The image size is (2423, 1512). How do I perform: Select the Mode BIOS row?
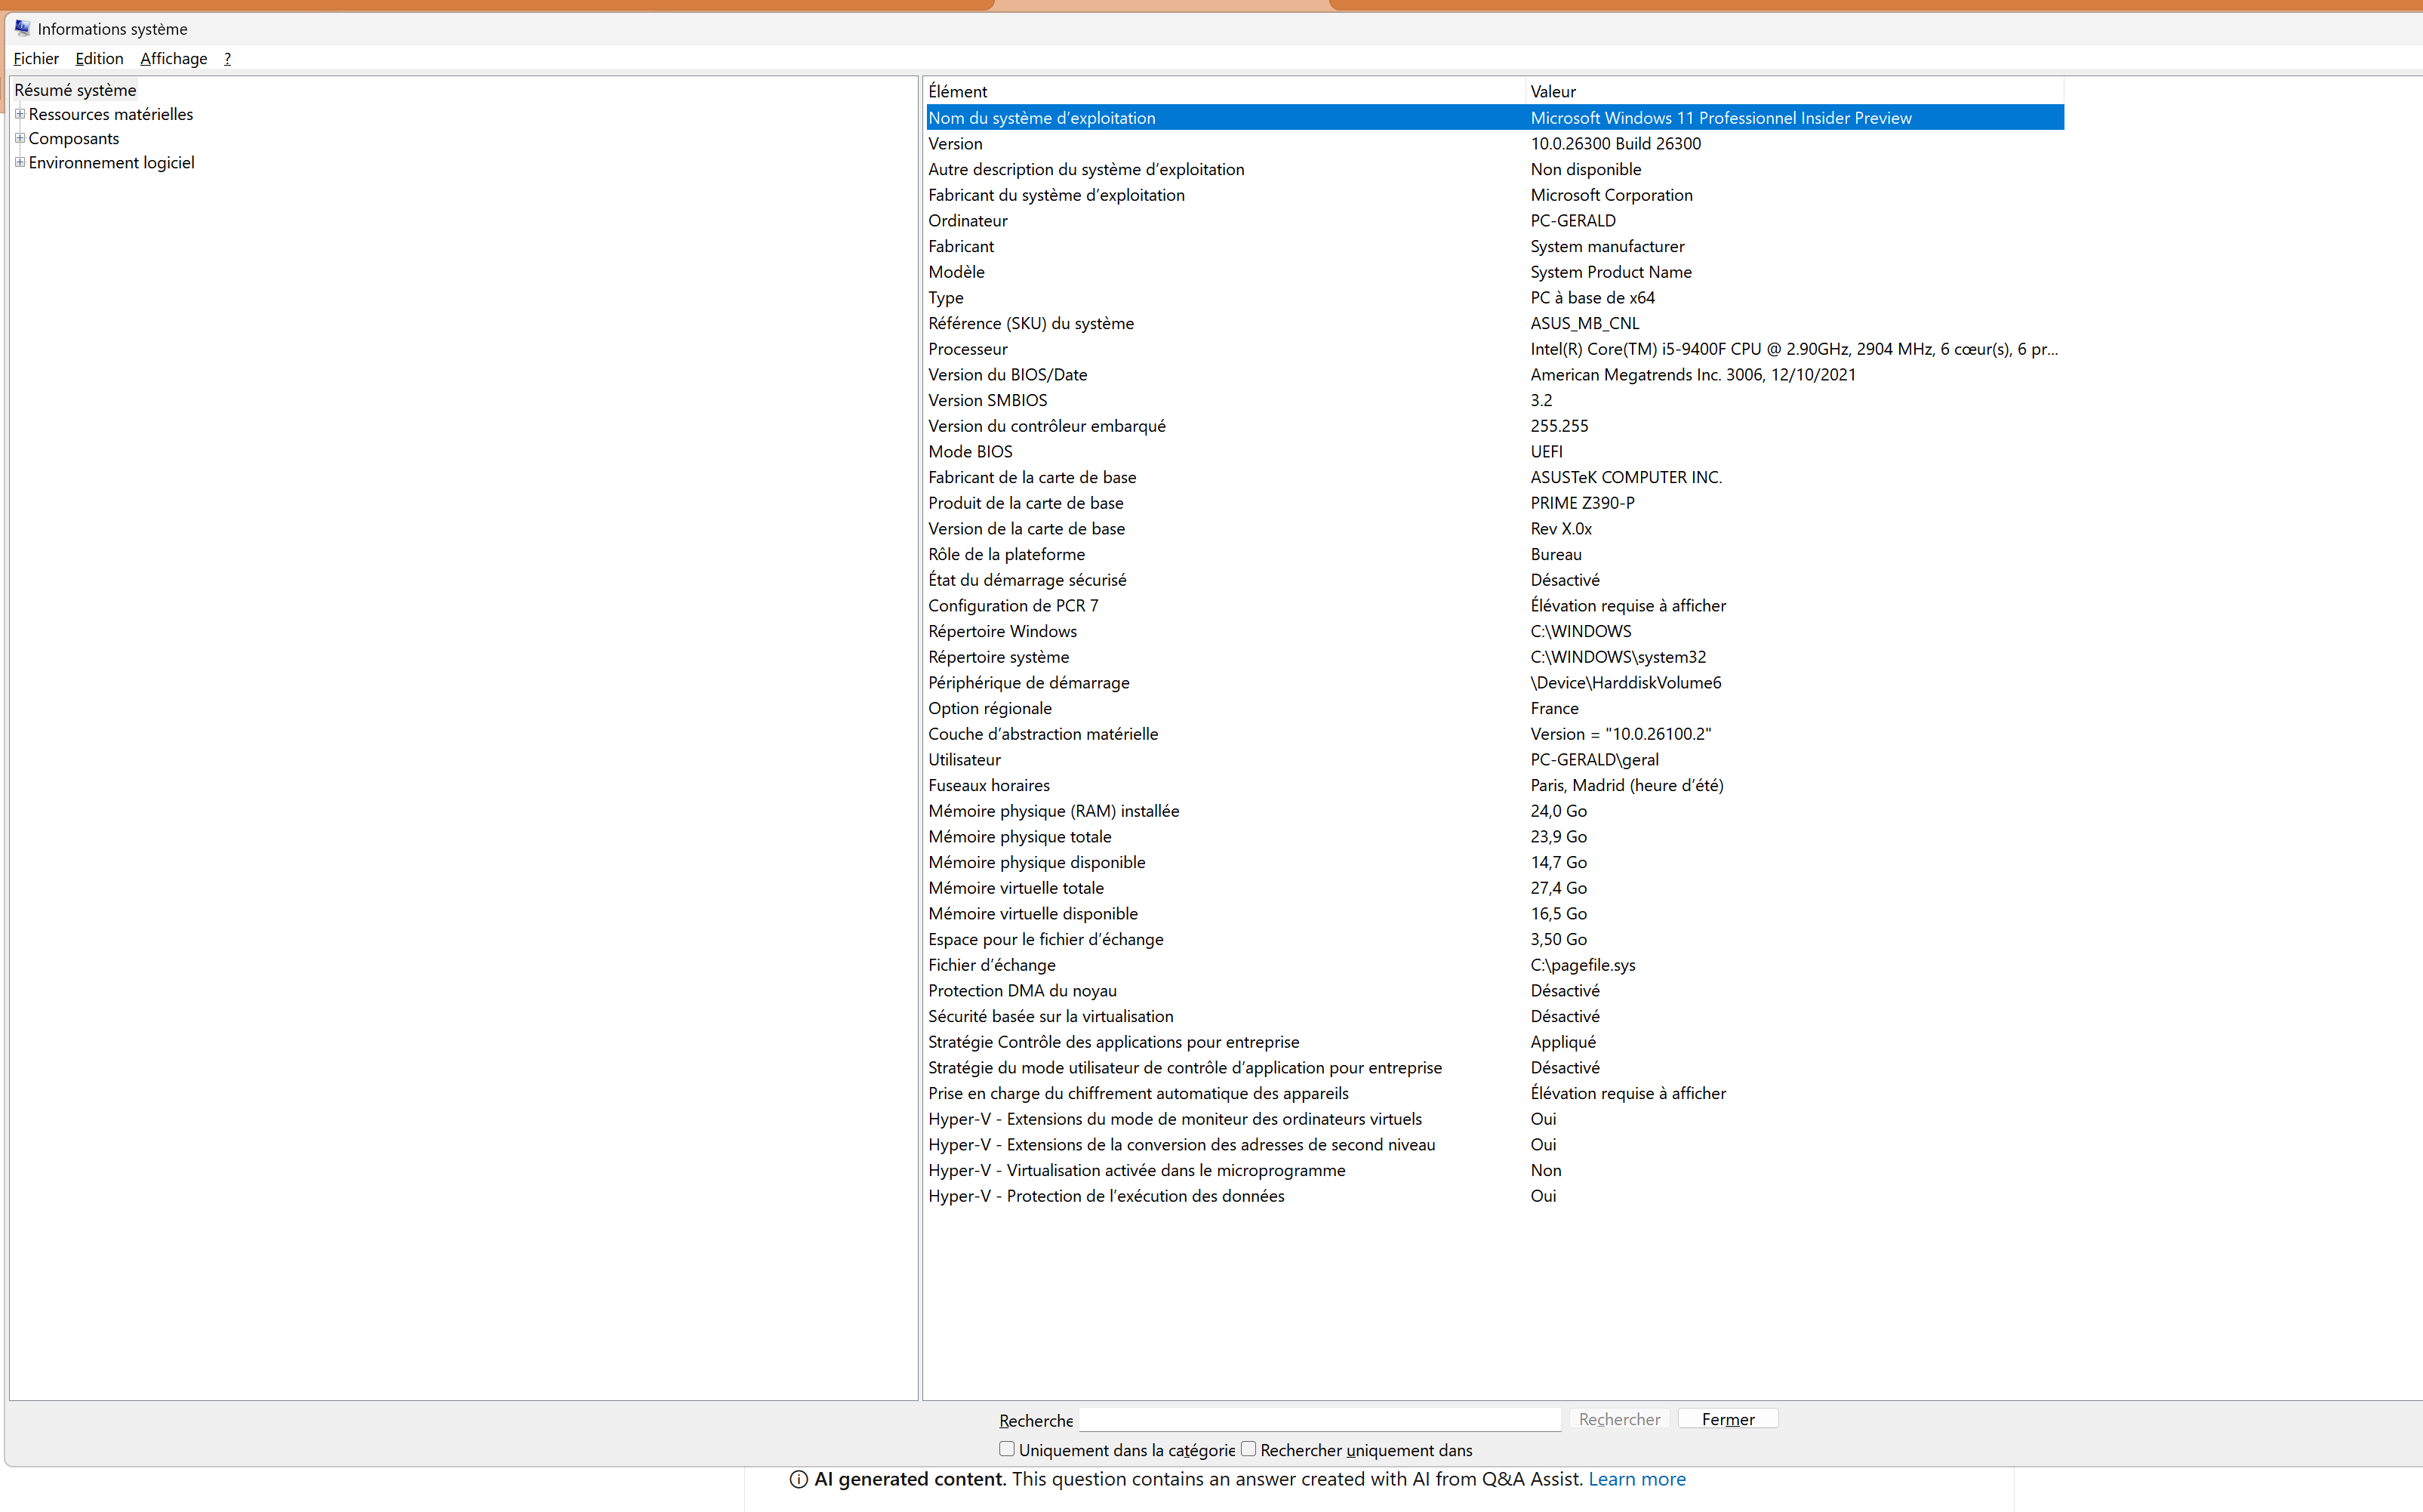pos(969,452)
